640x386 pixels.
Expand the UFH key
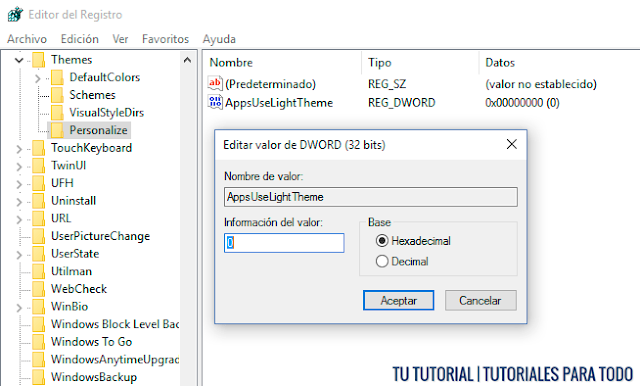point(19,184)
